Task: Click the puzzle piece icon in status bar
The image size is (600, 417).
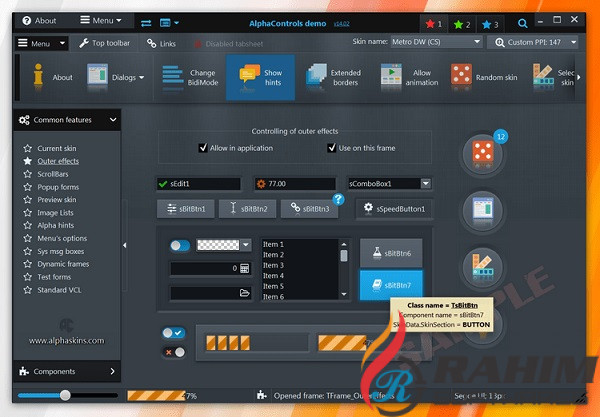Action: [262, 395]
